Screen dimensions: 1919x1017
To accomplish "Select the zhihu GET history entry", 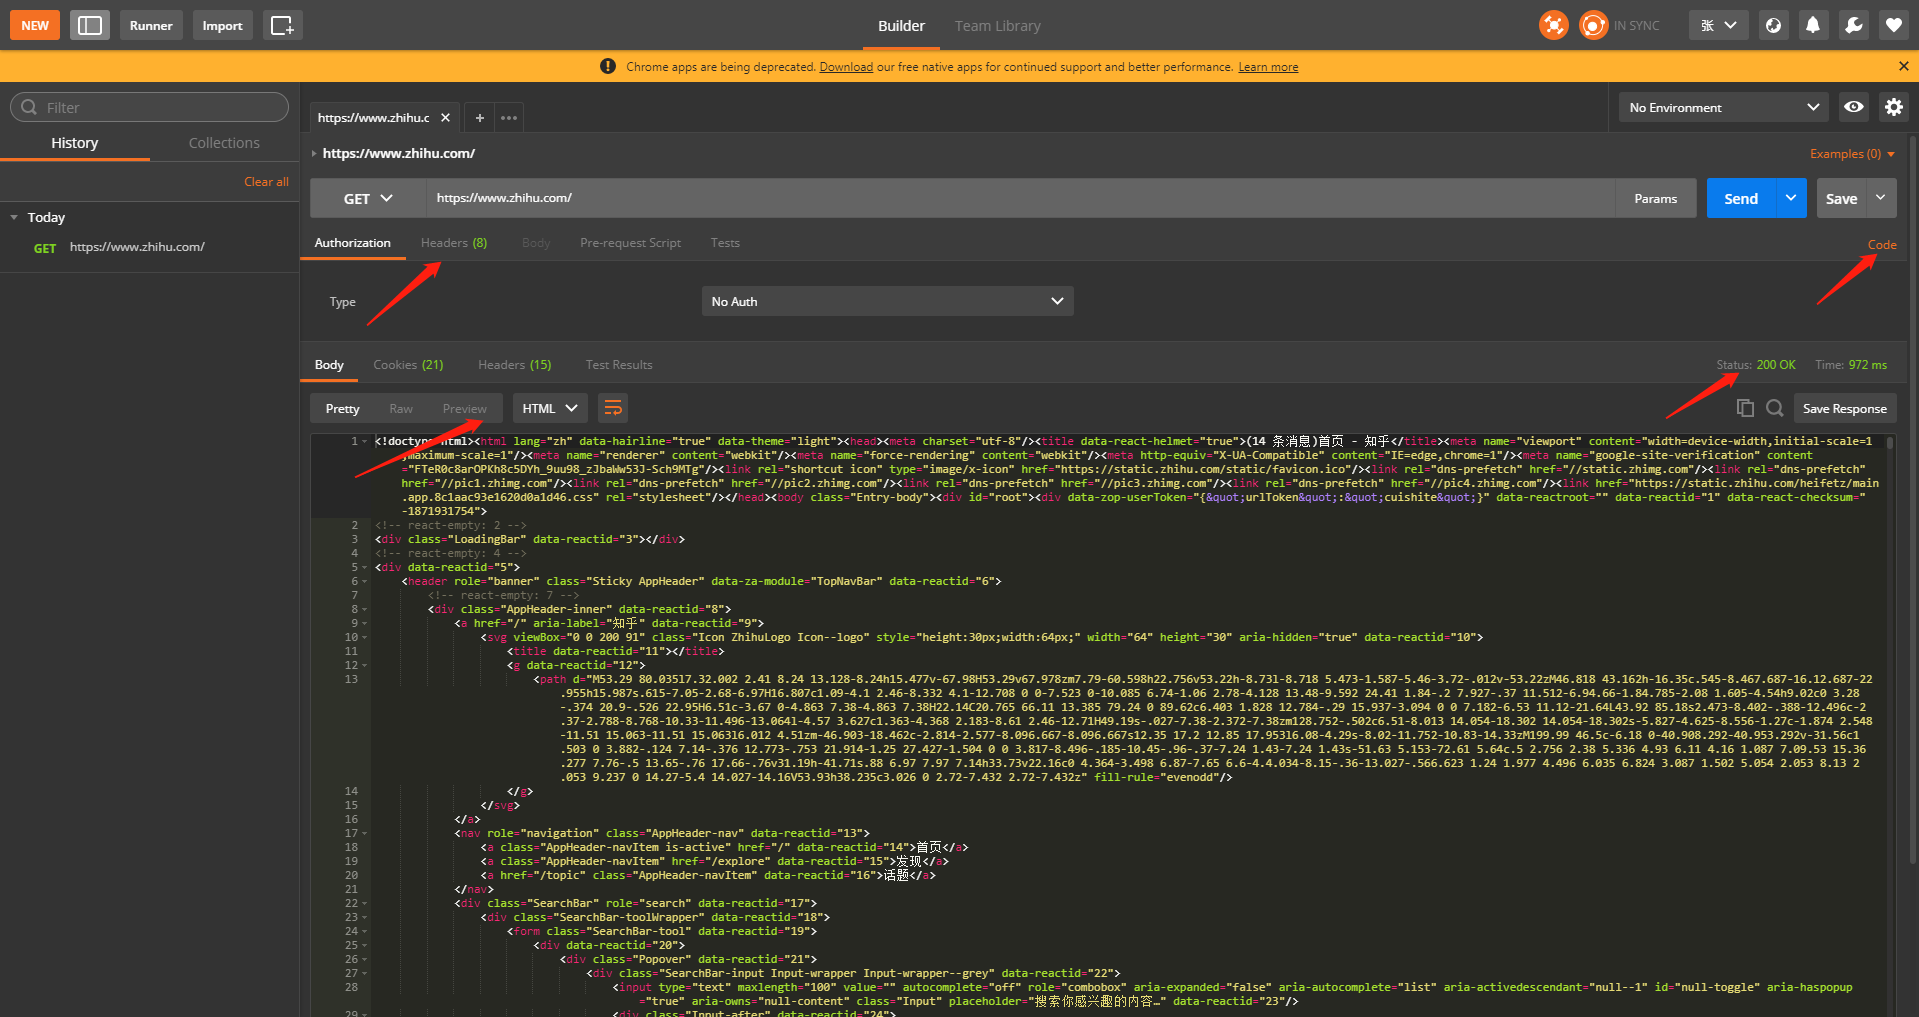I will coord(150,247).
